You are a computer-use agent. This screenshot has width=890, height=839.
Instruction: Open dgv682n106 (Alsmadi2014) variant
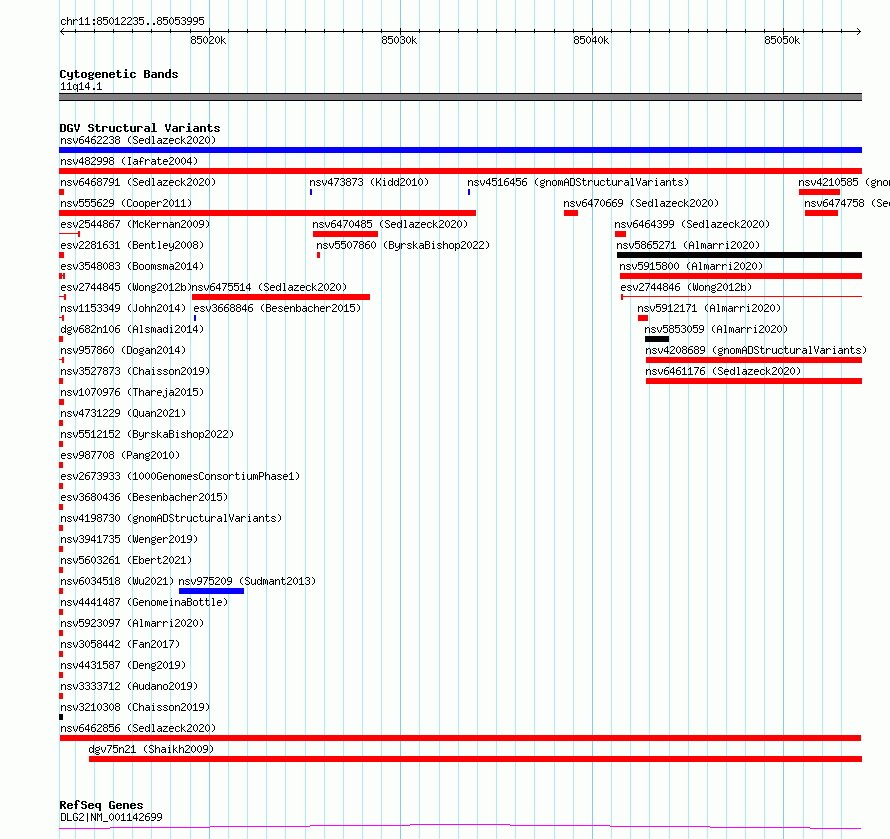click(132, 329)
